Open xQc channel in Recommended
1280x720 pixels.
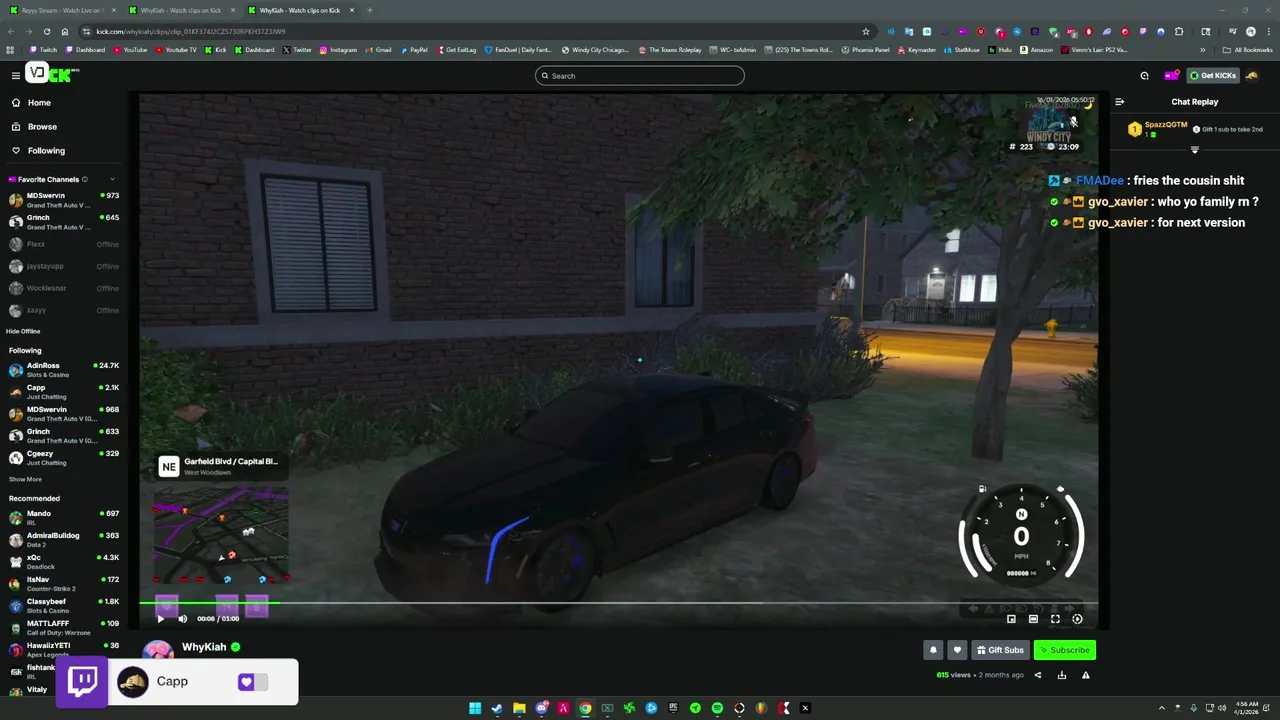[62, 561]
